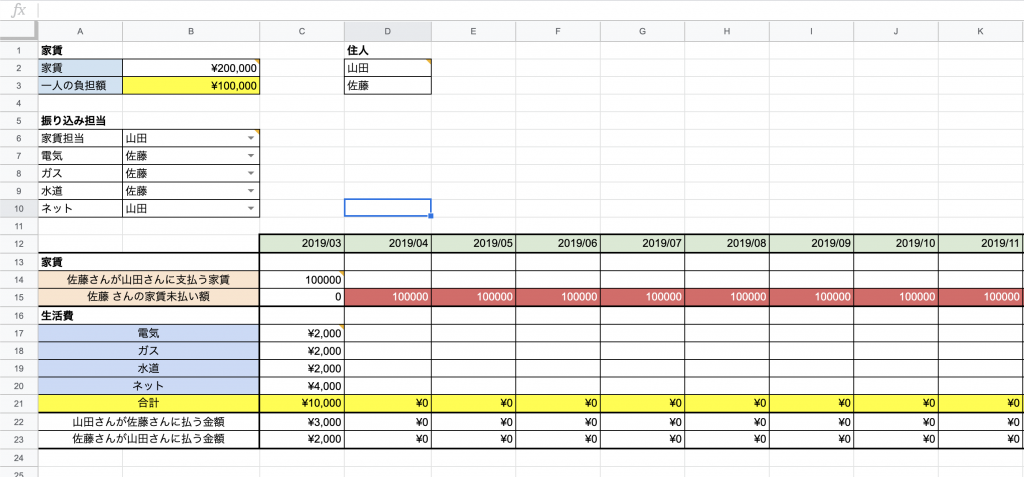
Task: Click the ¥200,000 rent cell
Action: coord(191,68)
